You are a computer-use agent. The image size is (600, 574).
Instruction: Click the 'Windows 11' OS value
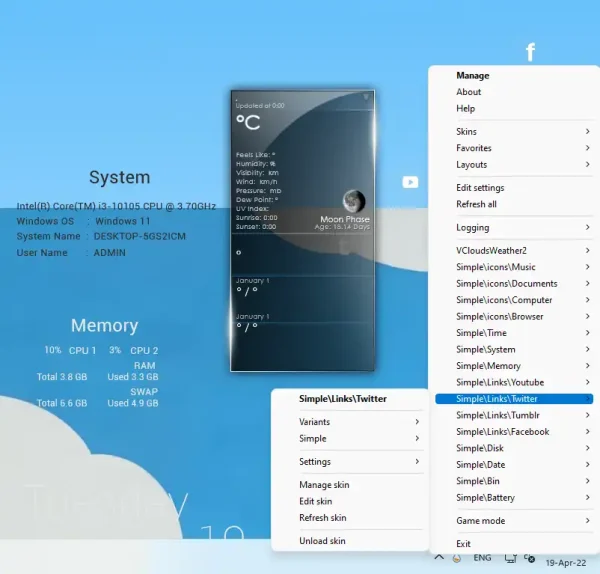point(123,221)
